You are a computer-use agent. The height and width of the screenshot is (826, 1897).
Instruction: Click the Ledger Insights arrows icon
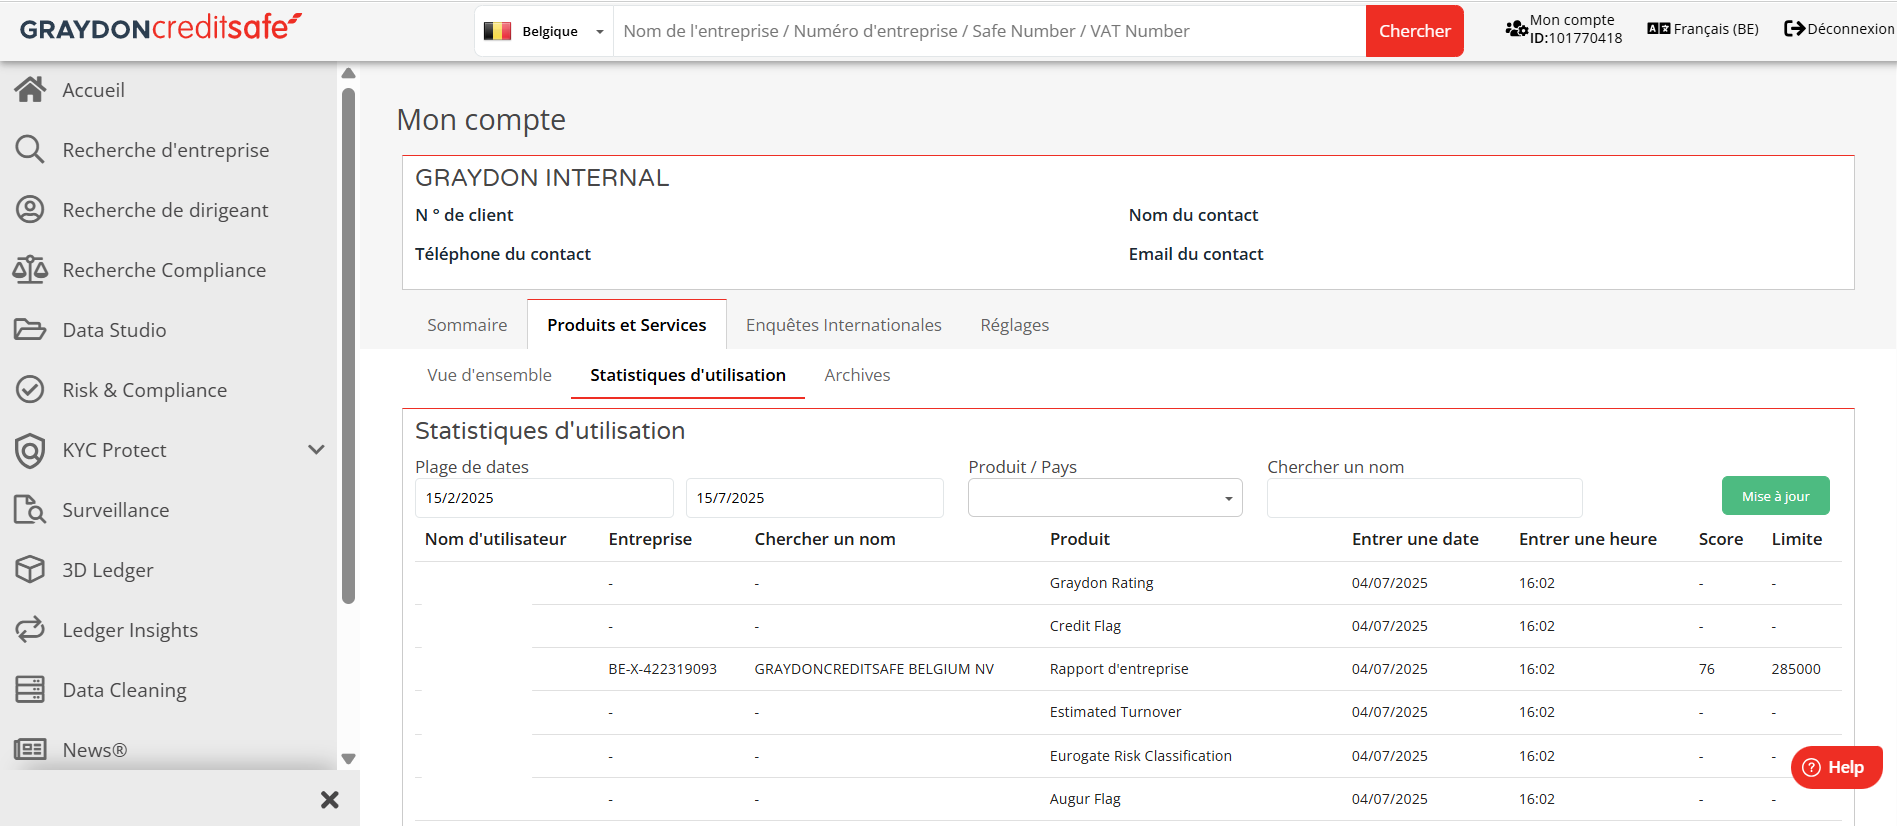click(30, 630)
